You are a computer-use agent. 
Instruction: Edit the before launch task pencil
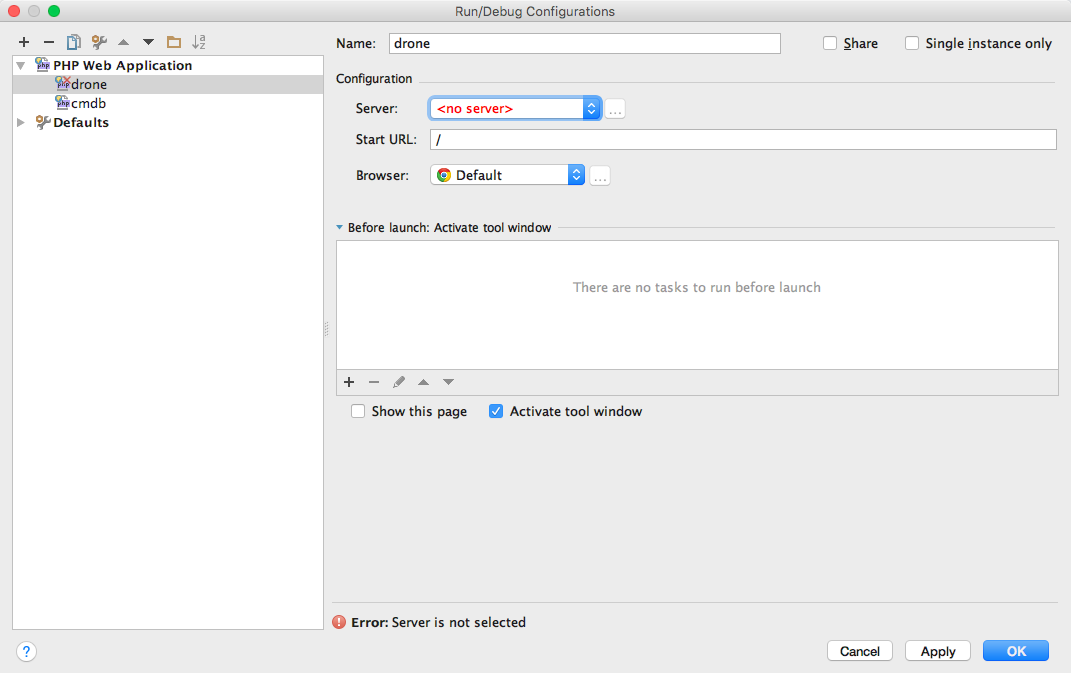(x=399, y=382)
